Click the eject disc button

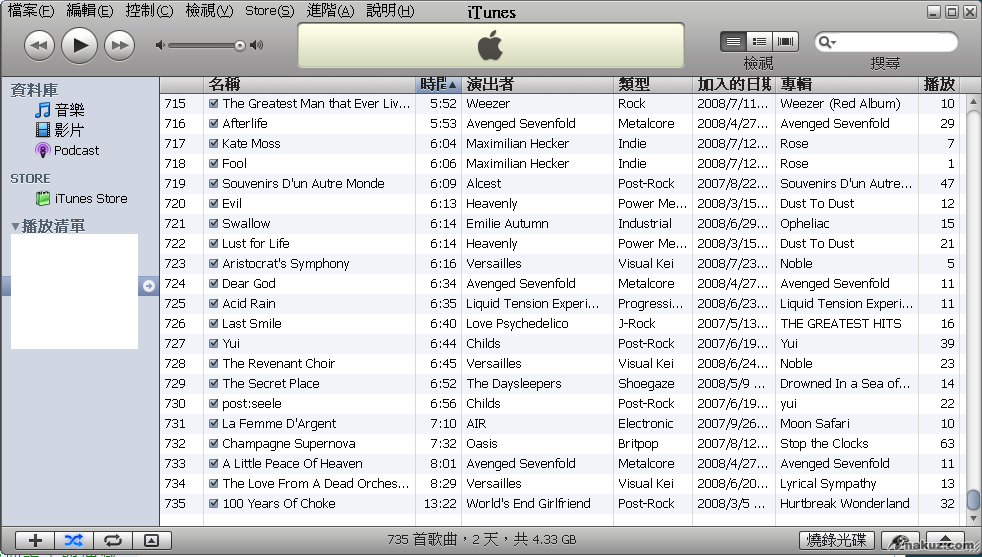pyautogui.click(x=945, y=540)
